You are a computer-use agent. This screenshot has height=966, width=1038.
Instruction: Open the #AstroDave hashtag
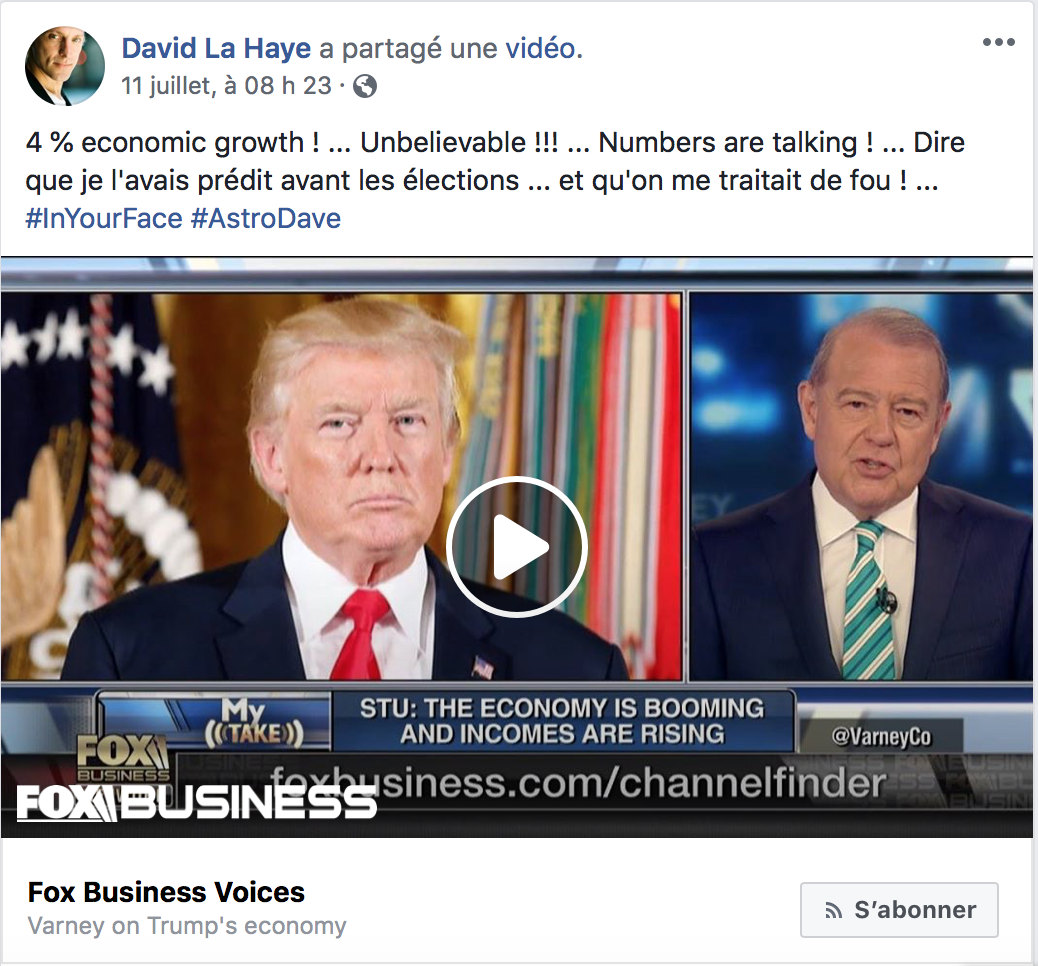(266, 218)
